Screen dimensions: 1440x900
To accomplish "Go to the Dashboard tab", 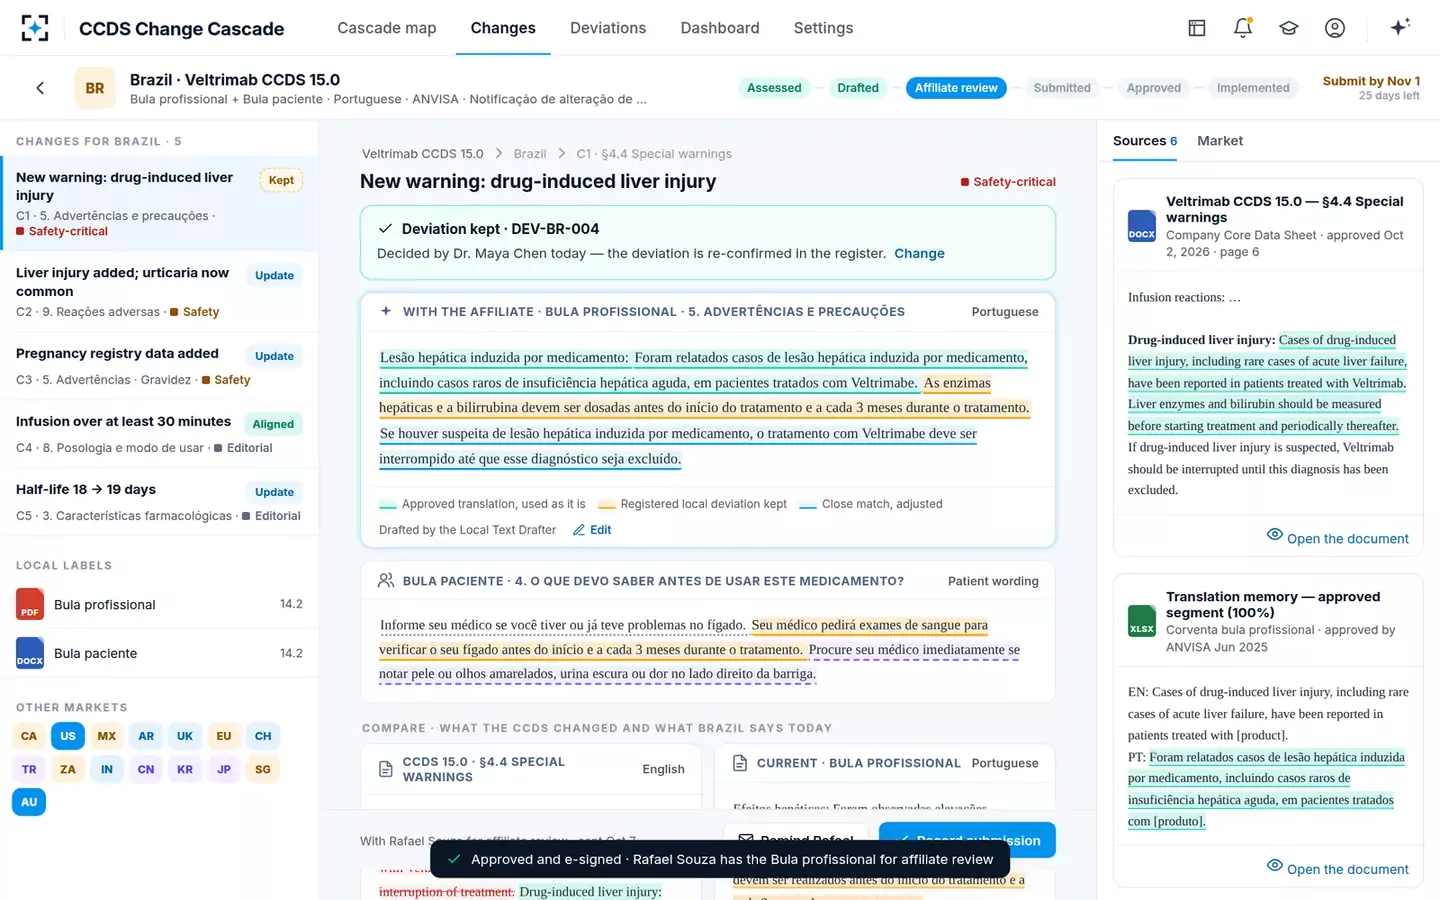I will 720,28.
